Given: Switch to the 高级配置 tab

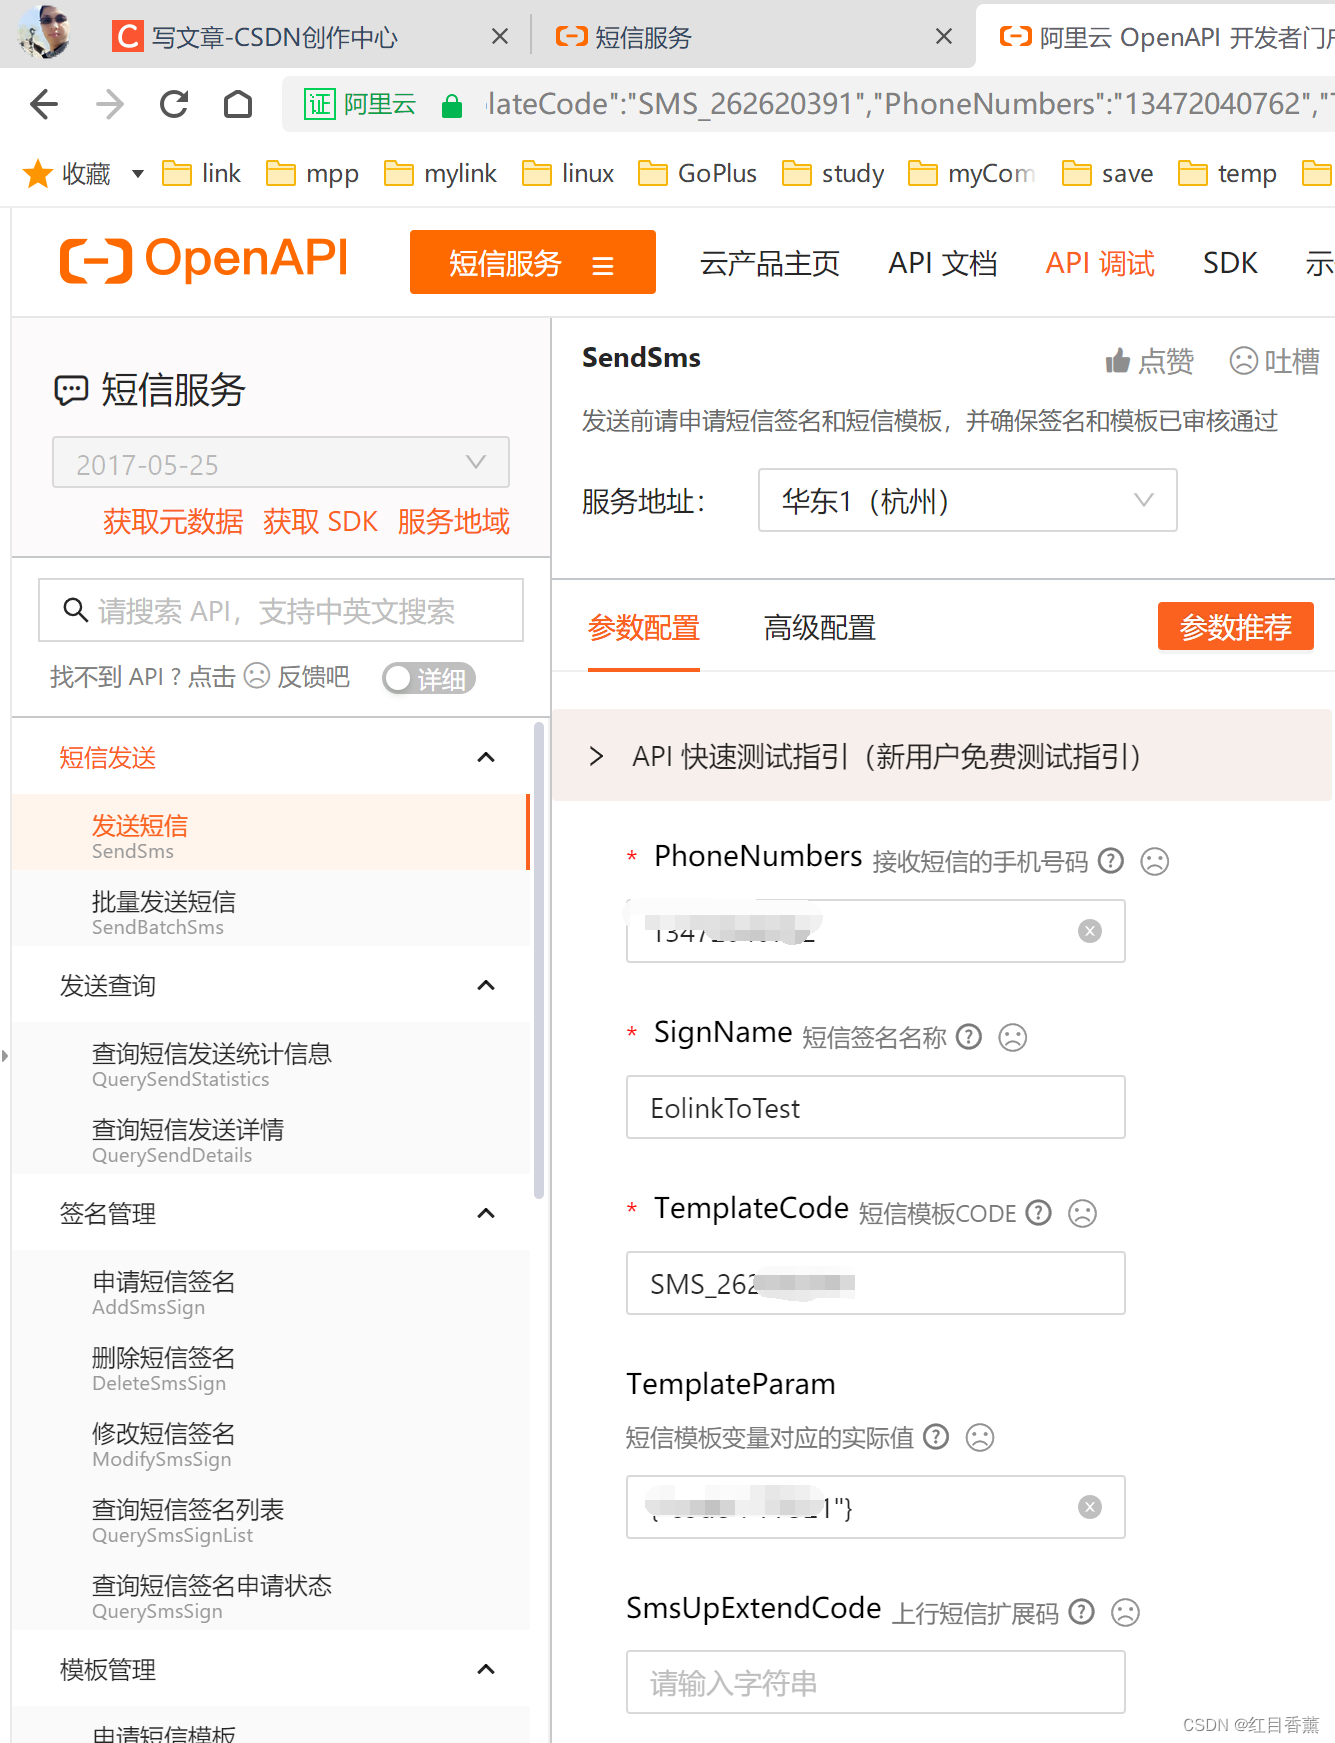Looking at the screenshot, I should click(x=820, y=628).
